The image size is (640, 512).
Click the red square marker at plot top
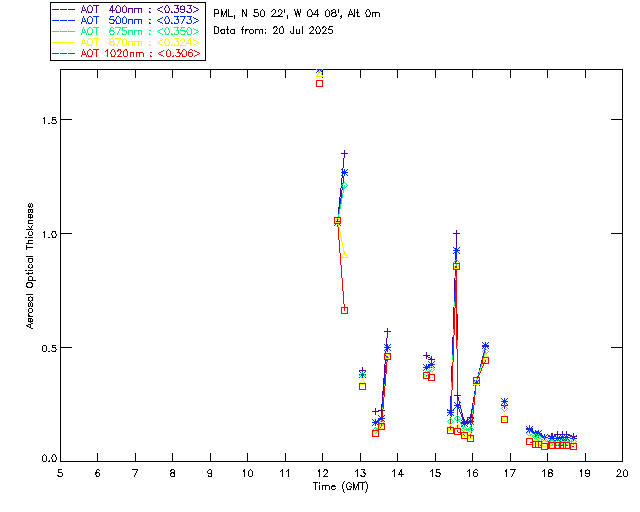[x=319, y=83]
